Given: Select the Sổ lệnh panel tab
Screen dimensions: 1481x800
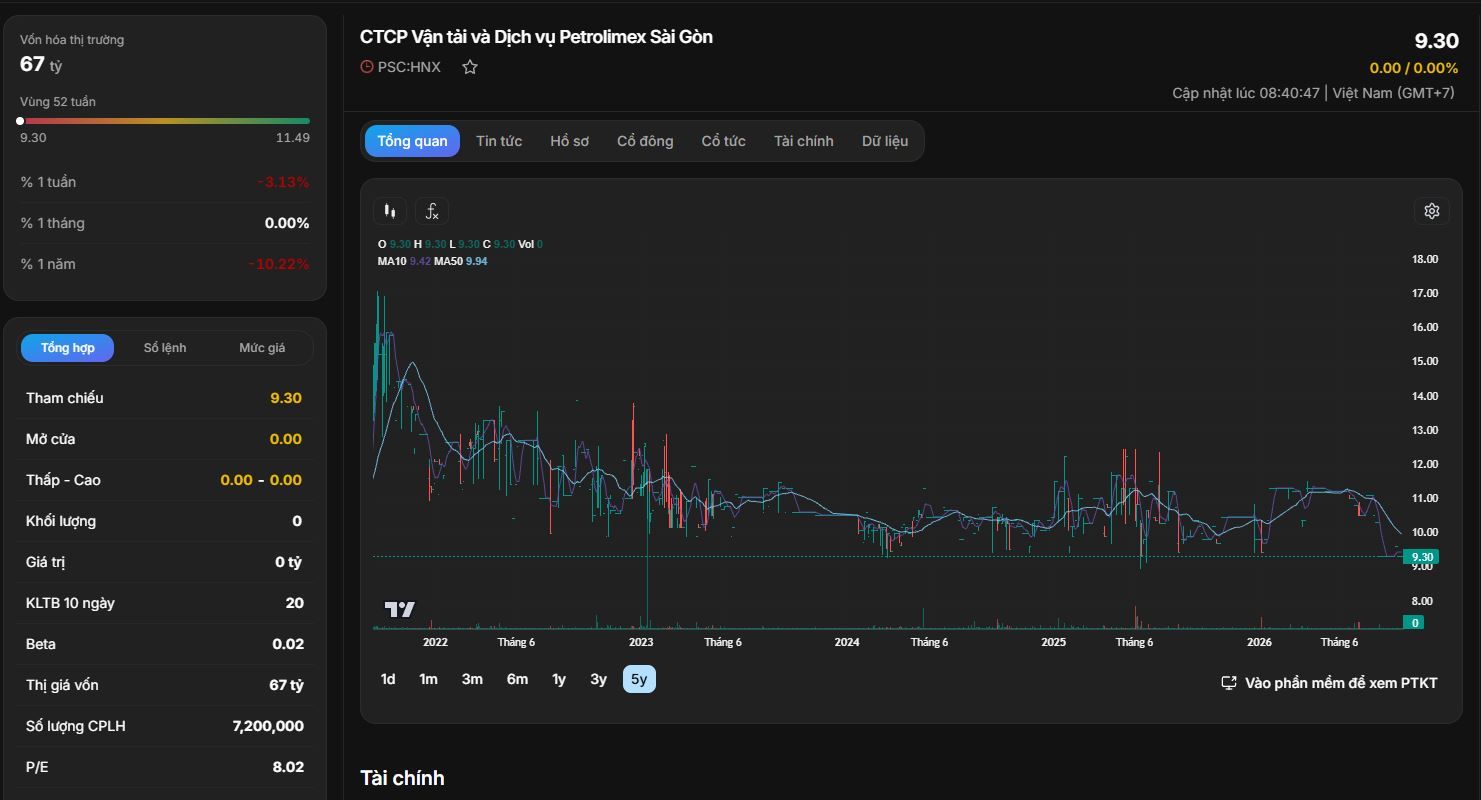Looking at the screenshot, I should [165, 348].
